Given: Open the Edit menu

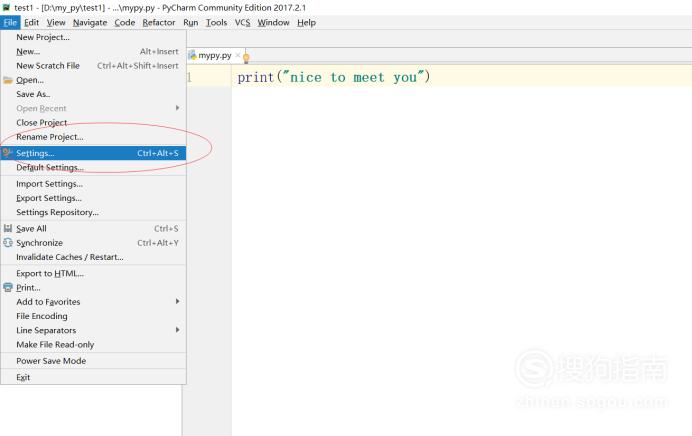Looking at the screenshot, I should pos(31,23).
